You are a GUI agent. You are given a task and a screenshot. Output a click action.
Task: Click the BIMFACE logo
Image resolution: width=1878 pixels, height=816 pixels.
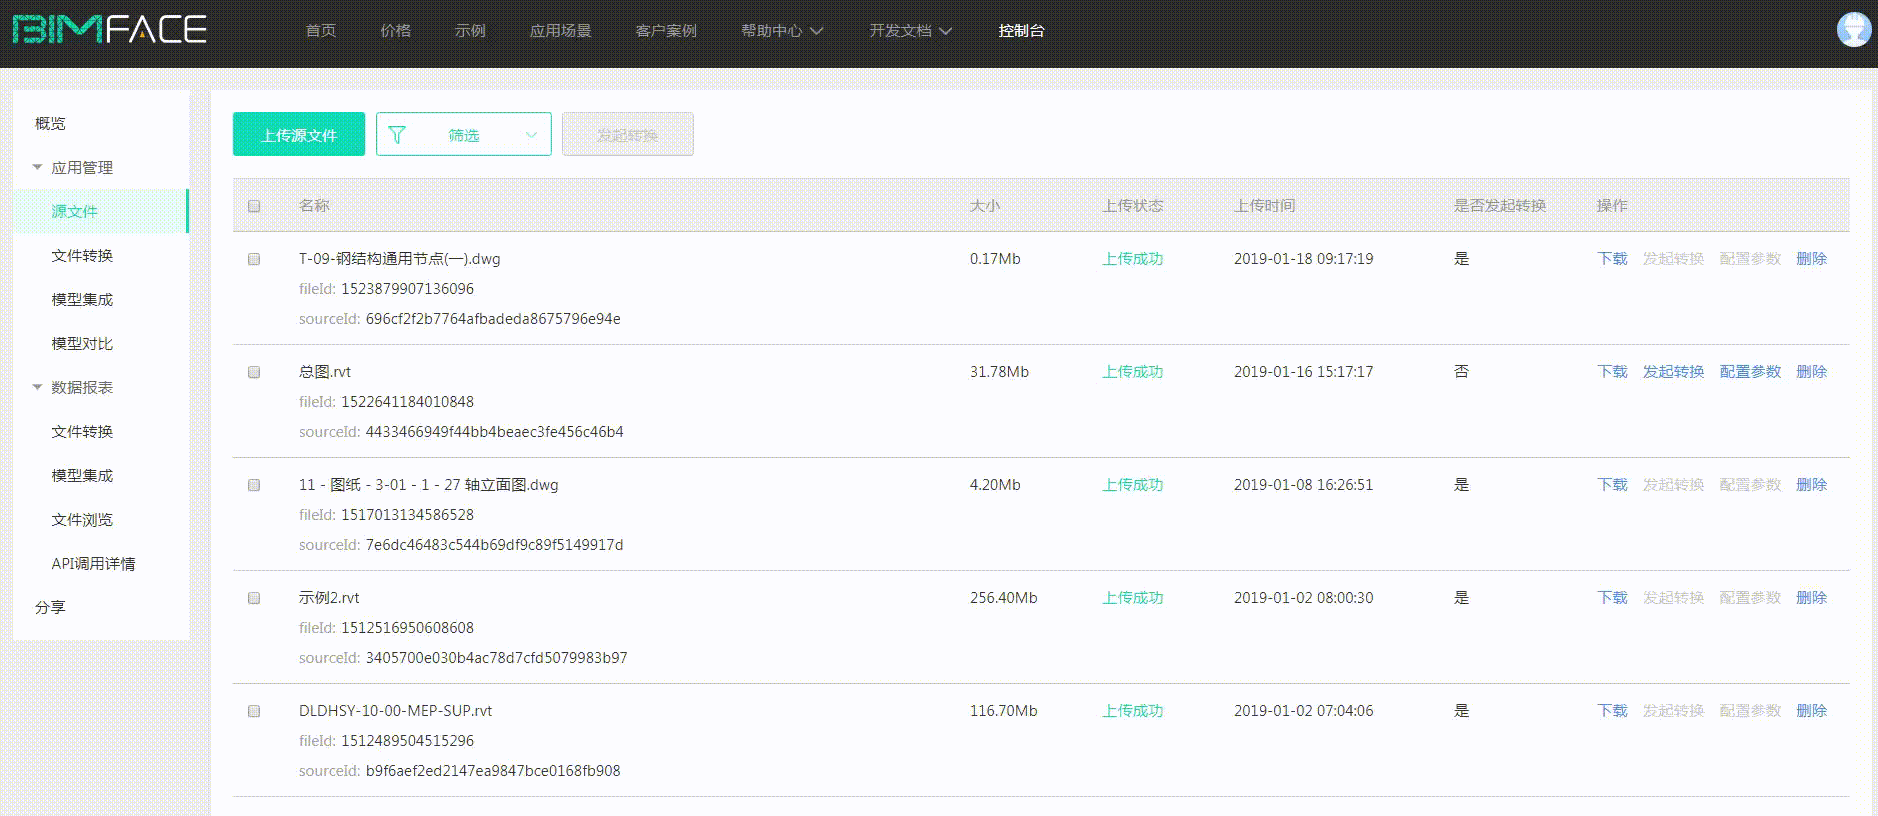click(109, 30)
